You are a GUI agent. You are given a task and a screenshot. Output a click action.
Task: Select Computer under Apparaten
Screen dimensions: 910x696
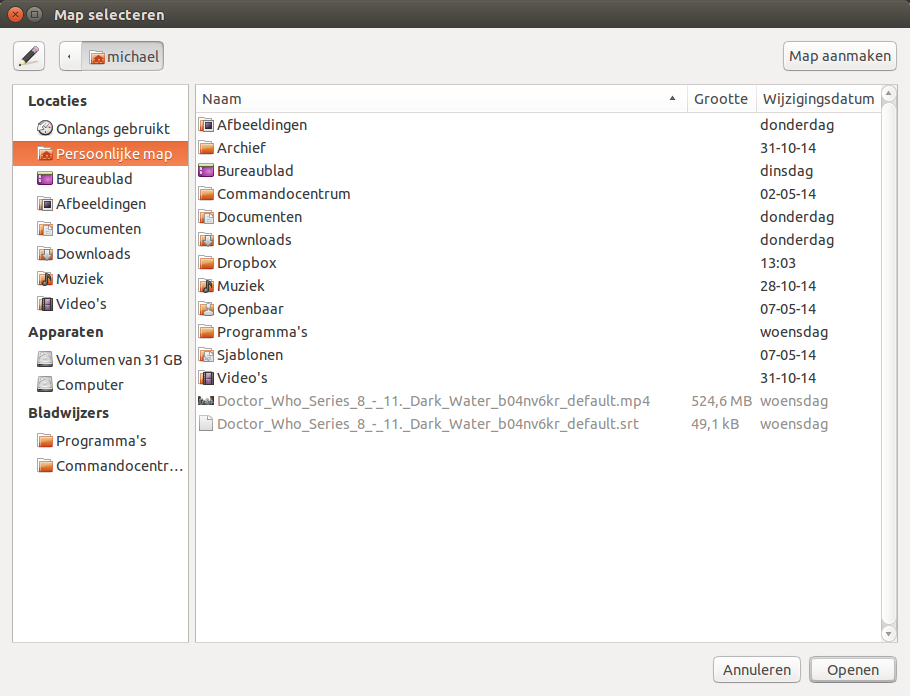tap(89, 385)
